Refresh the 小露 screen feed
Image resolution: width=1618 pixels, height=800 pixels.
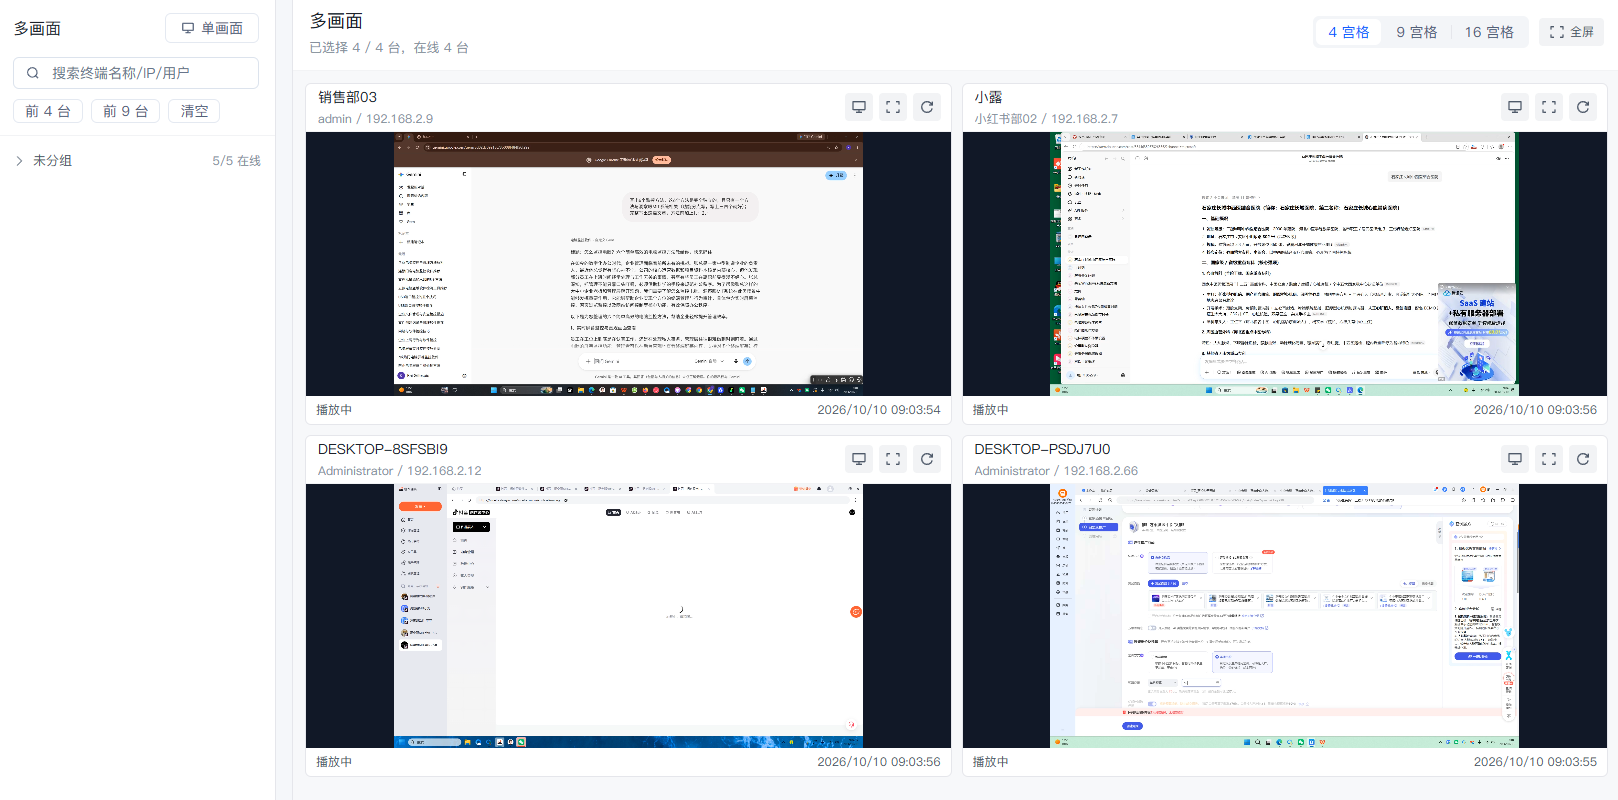tap(1583, 107)
